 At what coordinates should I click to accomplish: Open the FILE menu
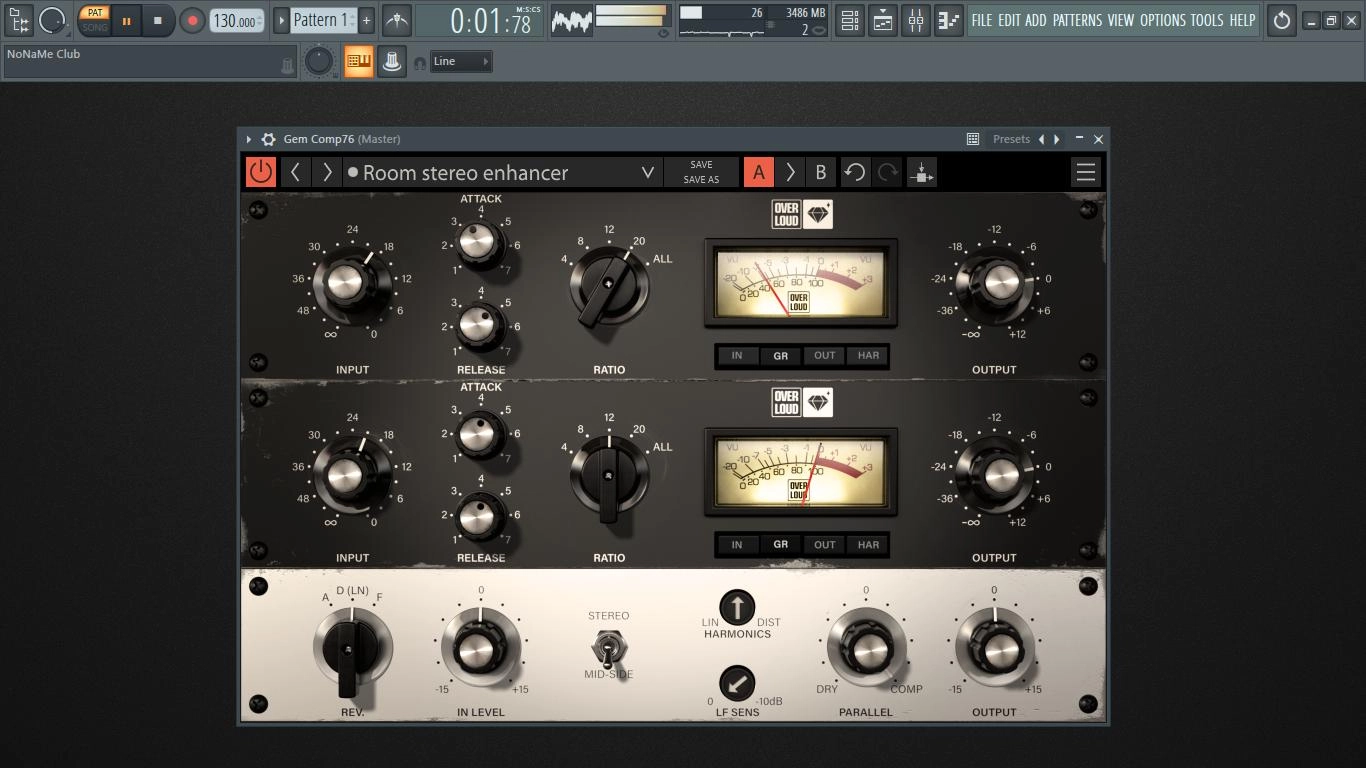click(x=982, y=20)
